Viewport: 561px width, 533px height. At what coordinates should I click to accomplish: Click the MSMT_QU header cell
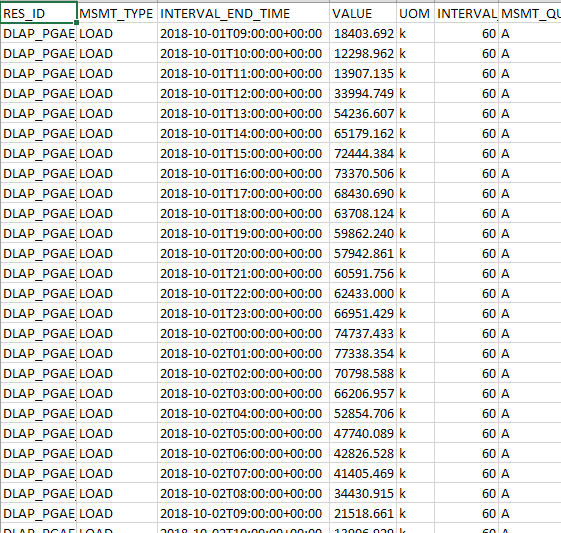(x=530, y=13)
